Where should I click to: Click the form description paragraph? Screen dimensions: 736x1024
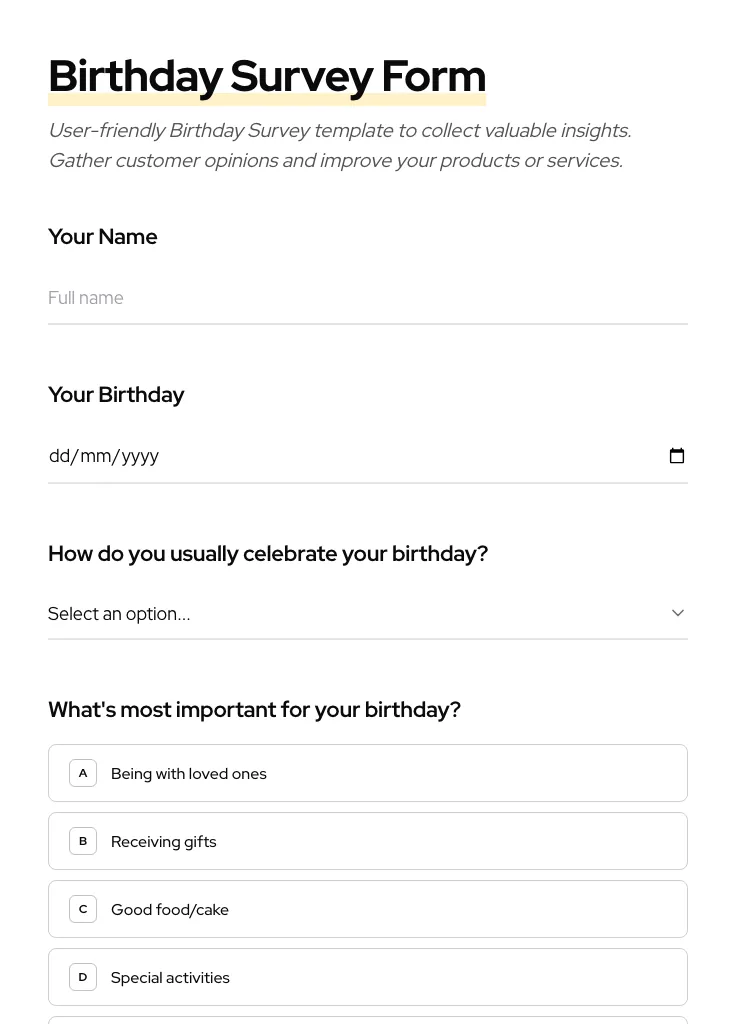click(x=340, y=145)
